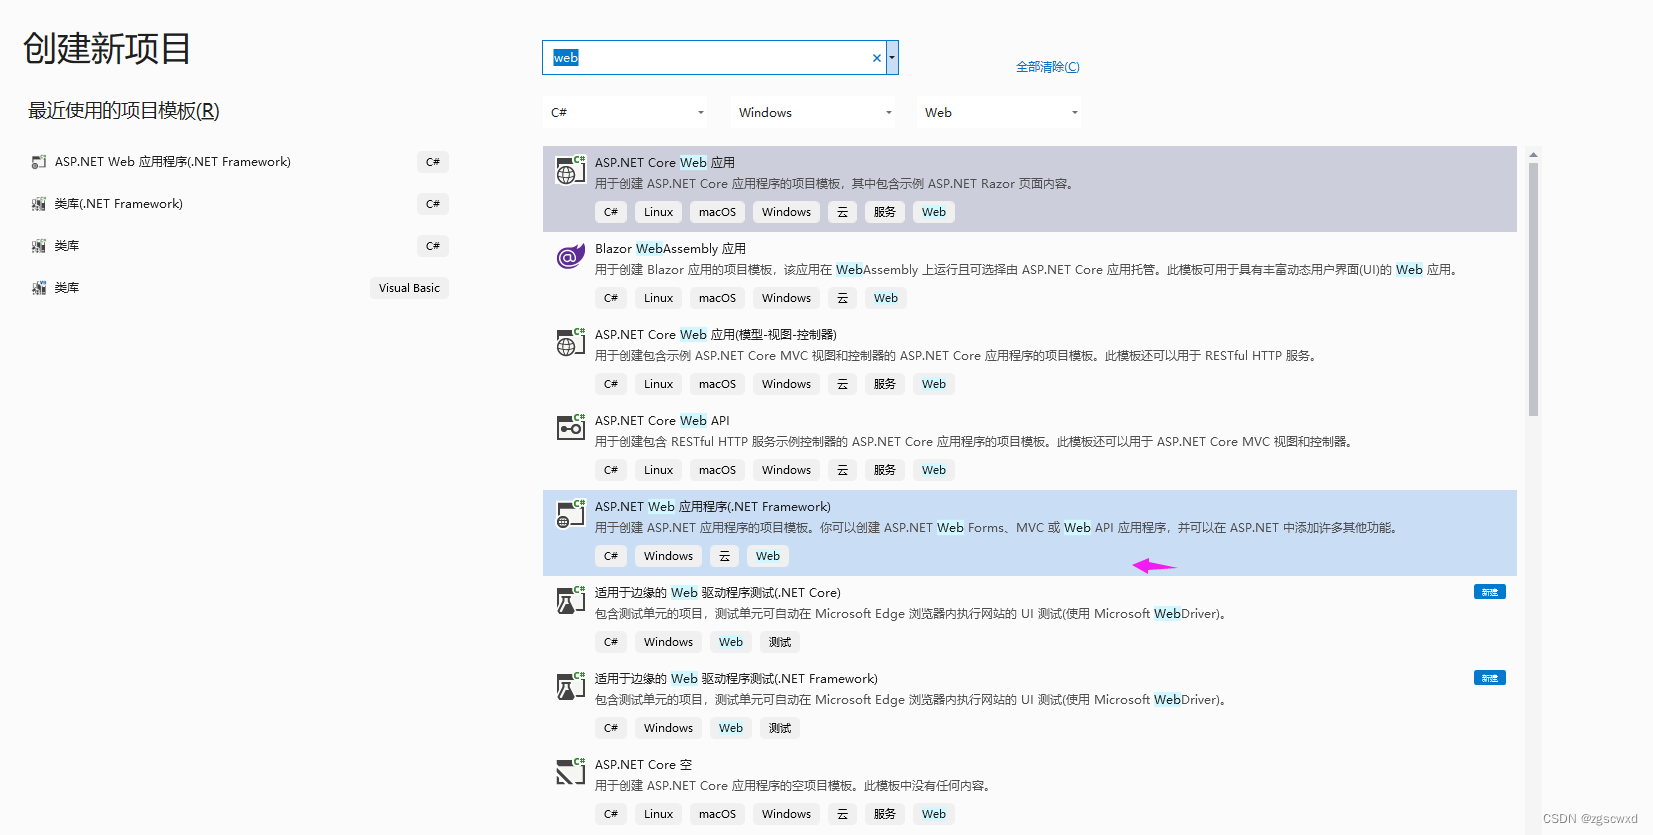Open the search history dropdown arrow

tap(892, 58)
